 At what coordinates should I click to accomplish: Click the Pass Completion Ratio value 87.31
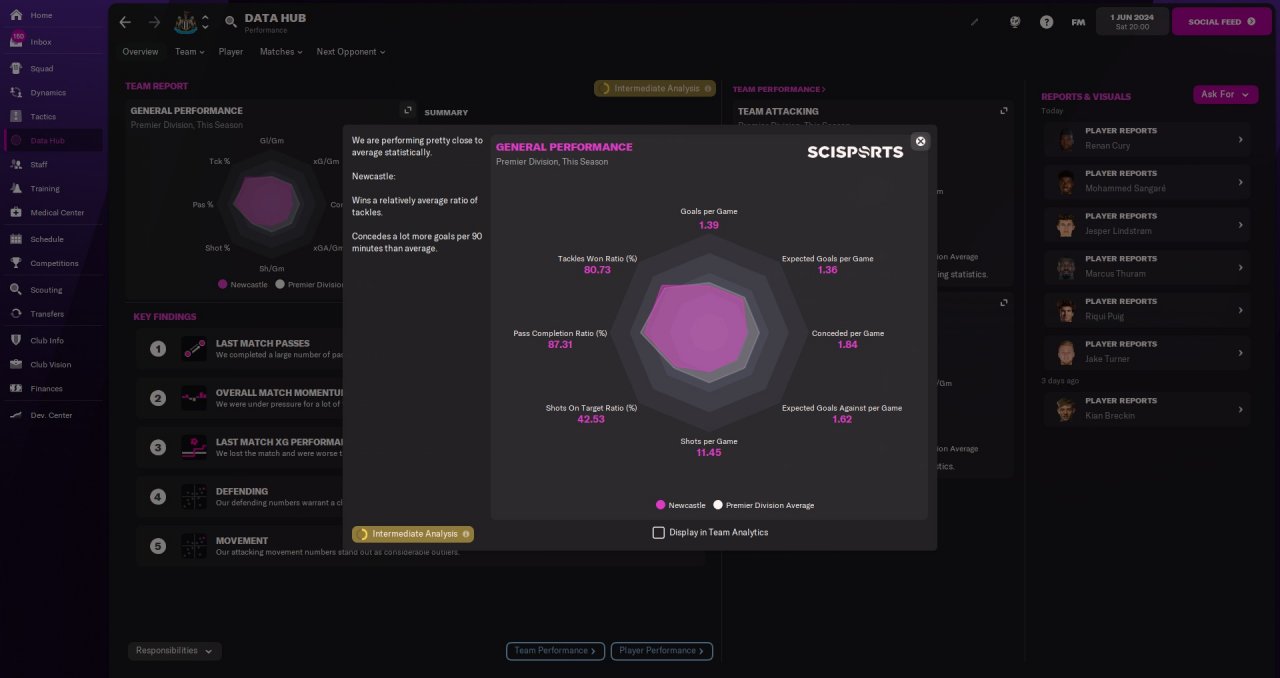click(x=560, y=345)
